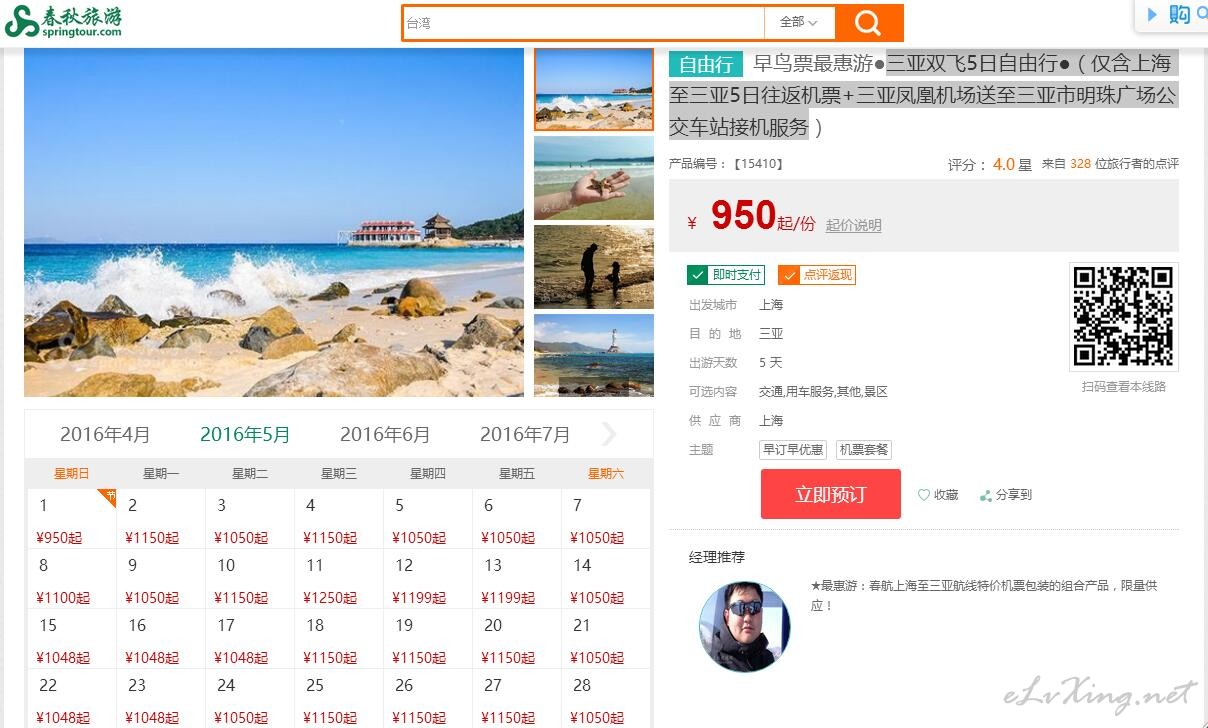Screen dimensions: 1208x728
Task: Select May 12 in the calendar
Action: coord(428,579)
